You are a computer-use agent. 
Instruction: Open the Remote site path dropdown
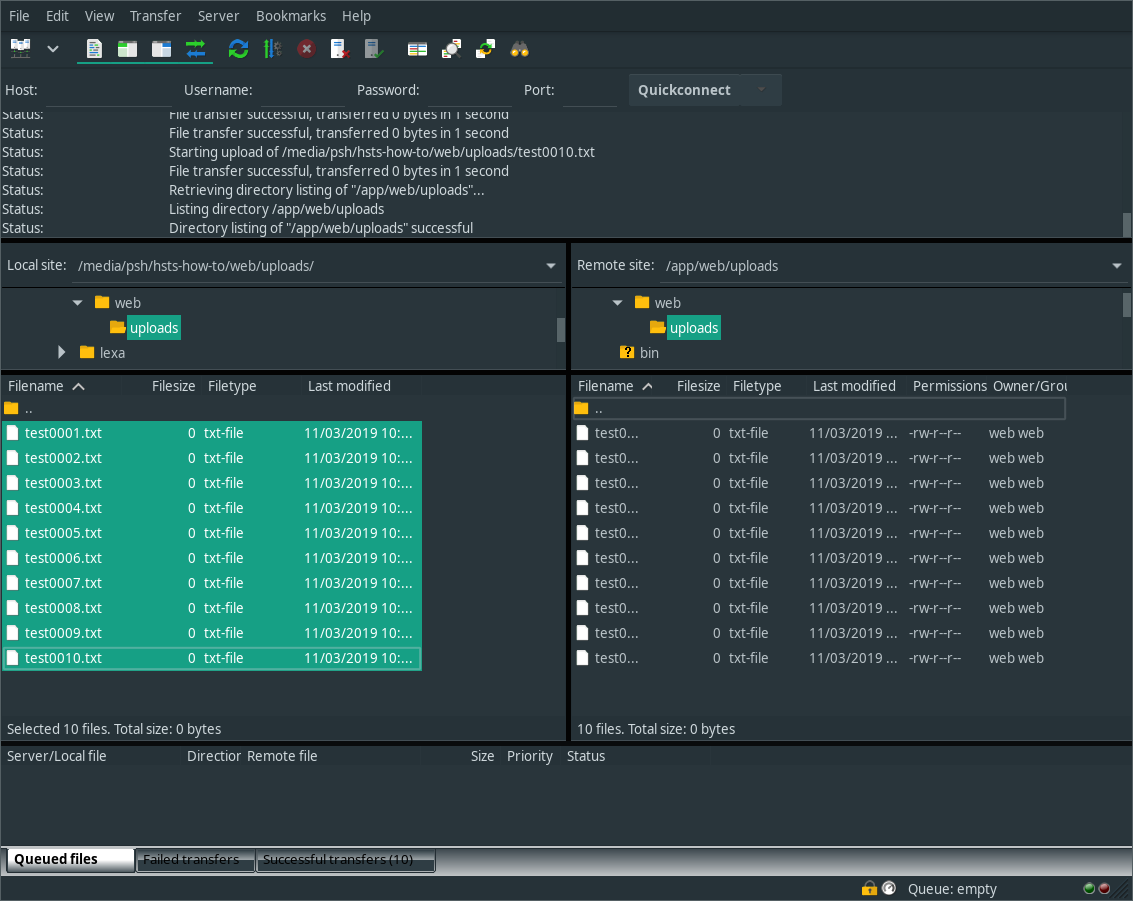point(1115,265)
